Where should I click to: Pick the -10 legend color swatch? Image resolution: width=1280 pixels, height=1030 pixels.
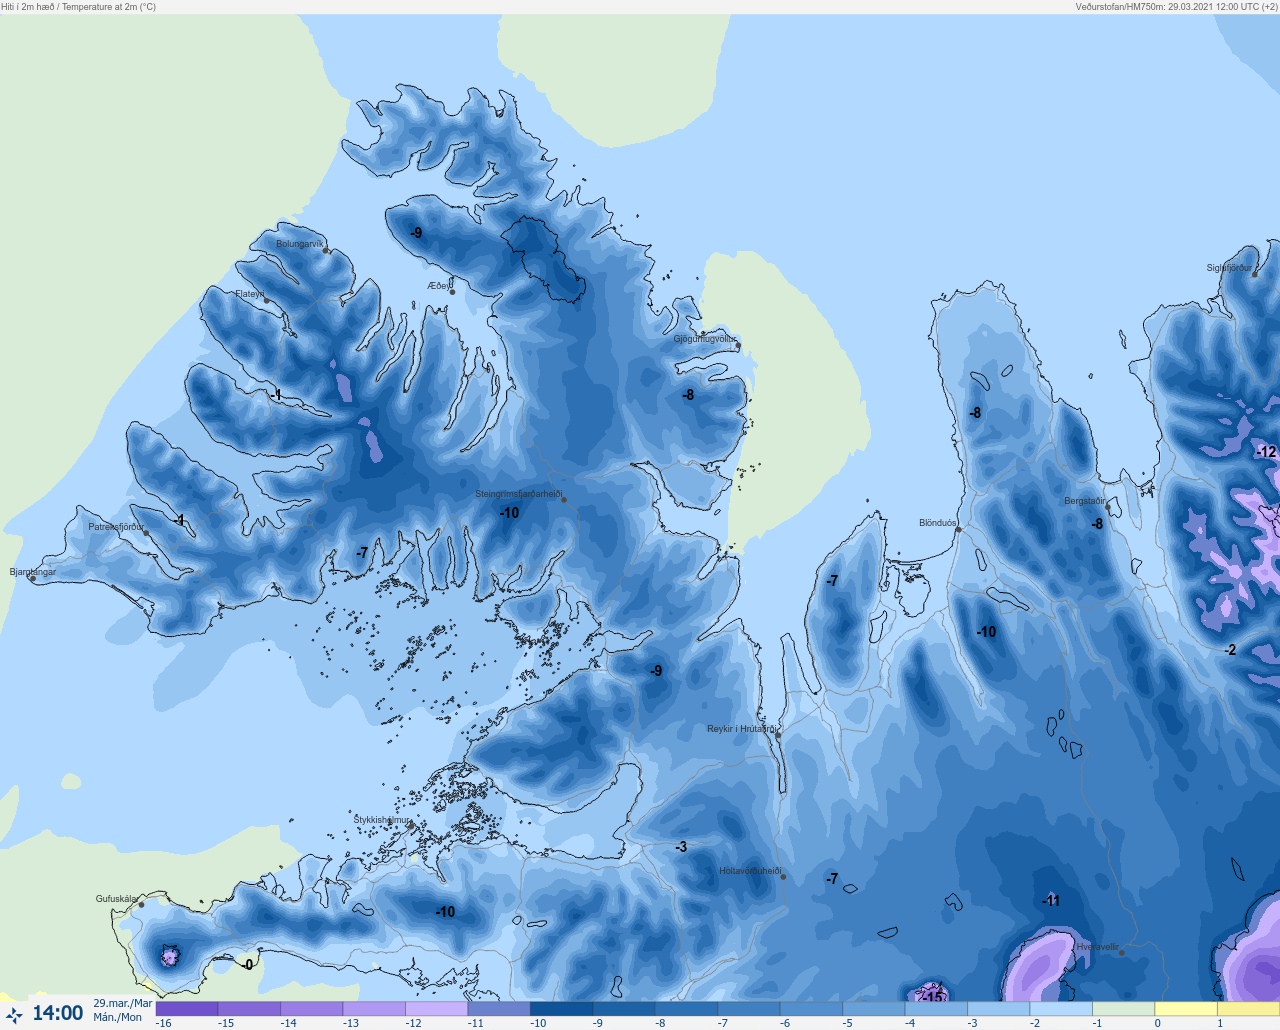coord(561,1009)
